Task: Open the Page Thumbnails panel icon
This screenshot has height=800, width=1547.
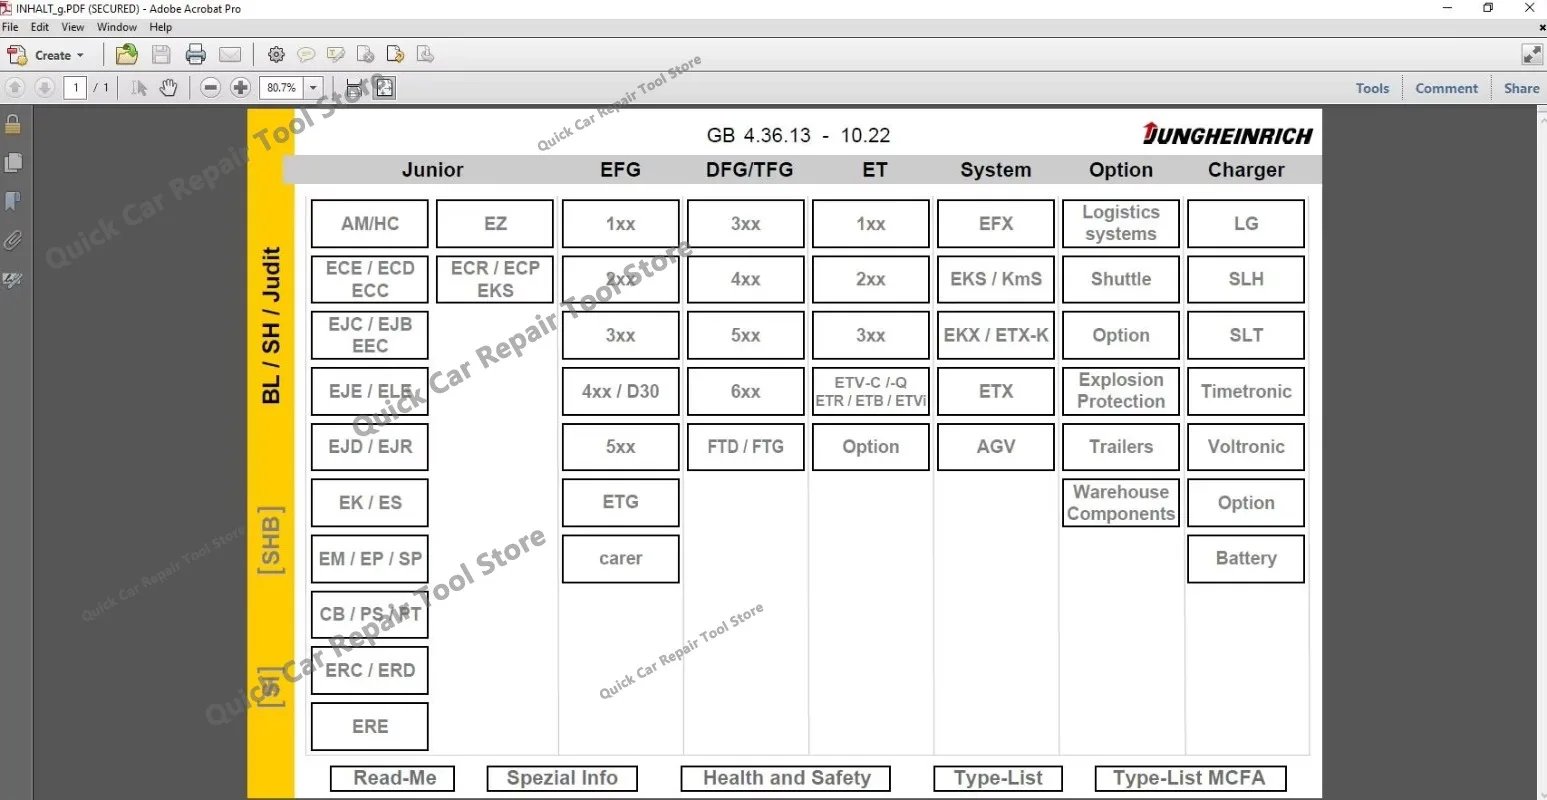Action: [x=13, y=163]
